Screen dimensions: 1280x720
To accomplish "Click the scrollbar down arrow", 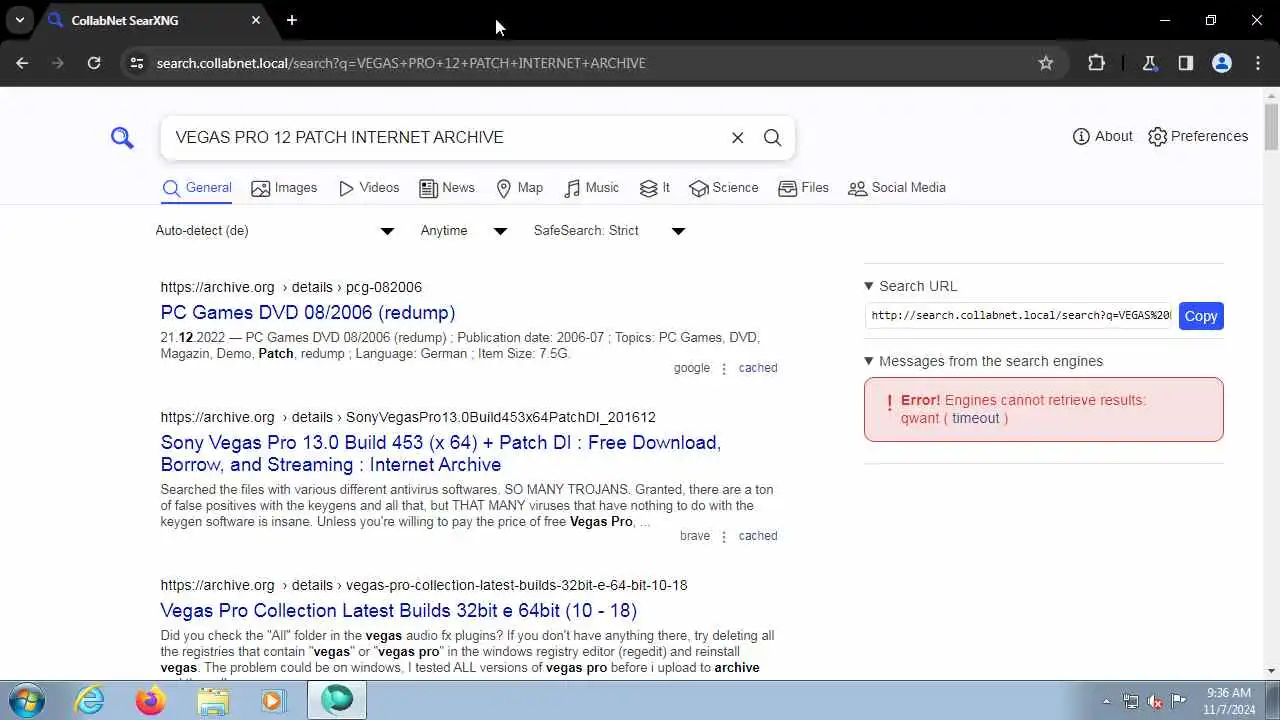I will 1271,671.
